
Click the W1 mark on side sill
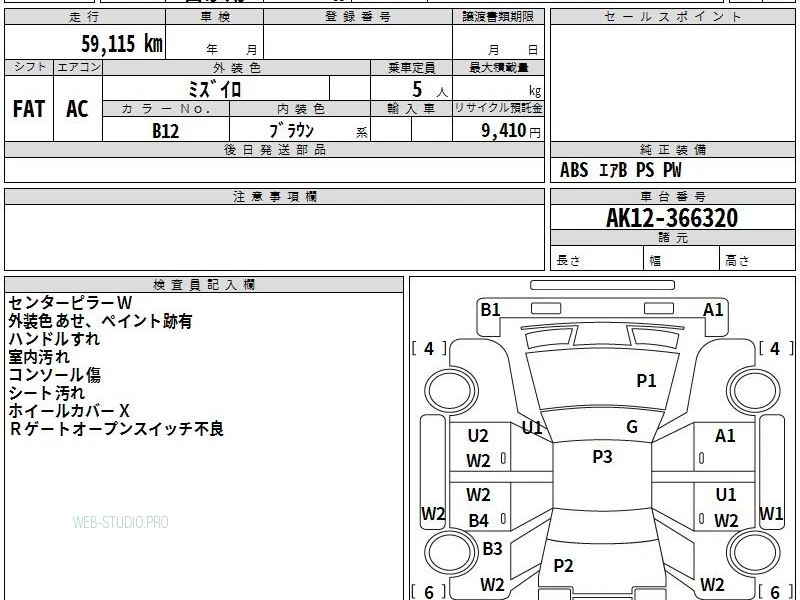tap(771, 513)
